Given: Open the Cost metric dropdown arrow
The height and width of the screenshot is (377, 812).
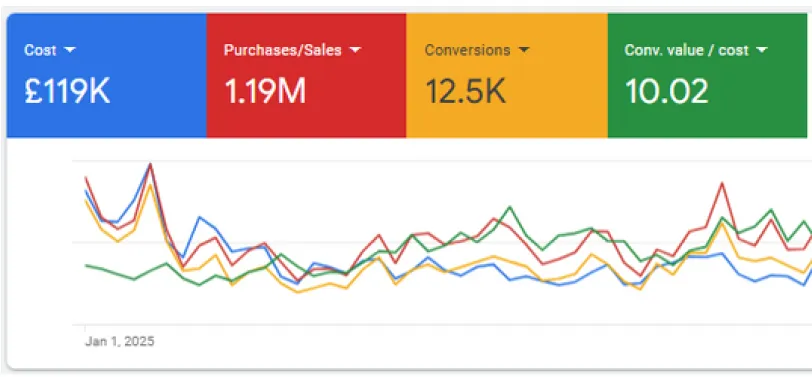Looking at the screenshot, I should click(x=70, y=50).
